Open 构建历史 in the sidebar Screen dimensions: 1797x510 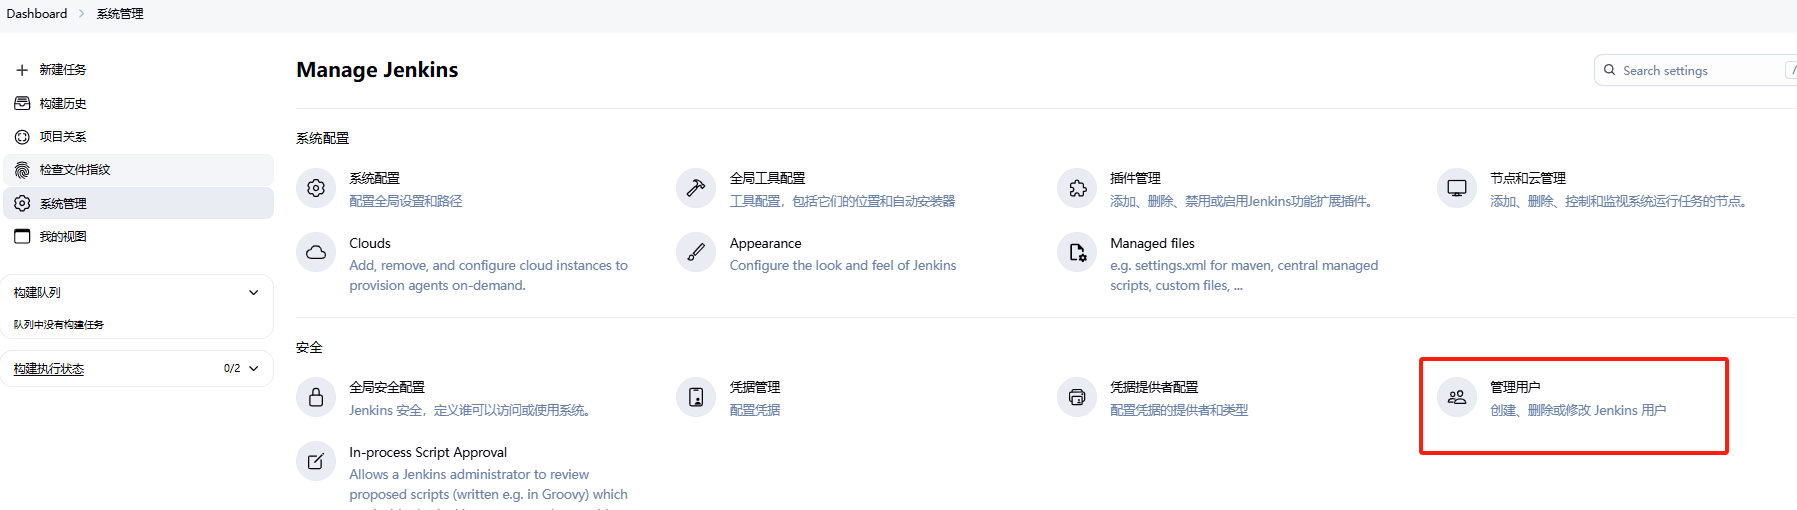(138, 103)
